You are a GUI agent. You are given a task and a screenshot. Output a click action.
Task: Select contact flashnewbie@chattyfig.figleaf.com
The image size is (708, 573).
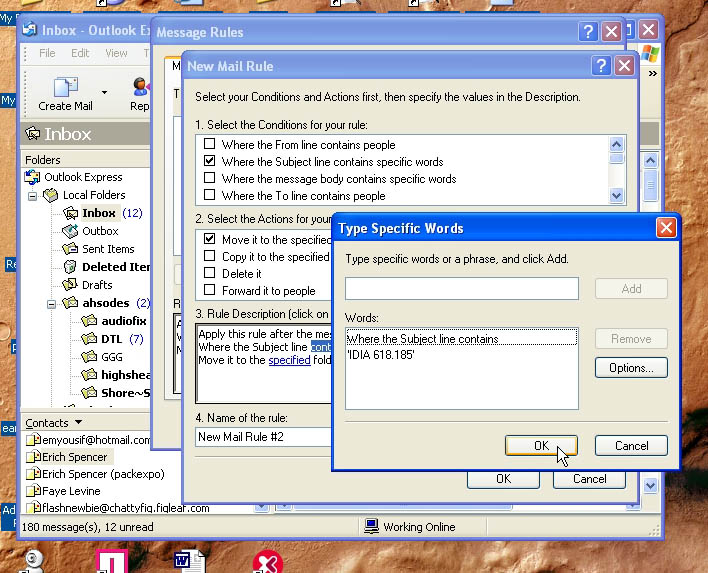[x=117, y=508]
